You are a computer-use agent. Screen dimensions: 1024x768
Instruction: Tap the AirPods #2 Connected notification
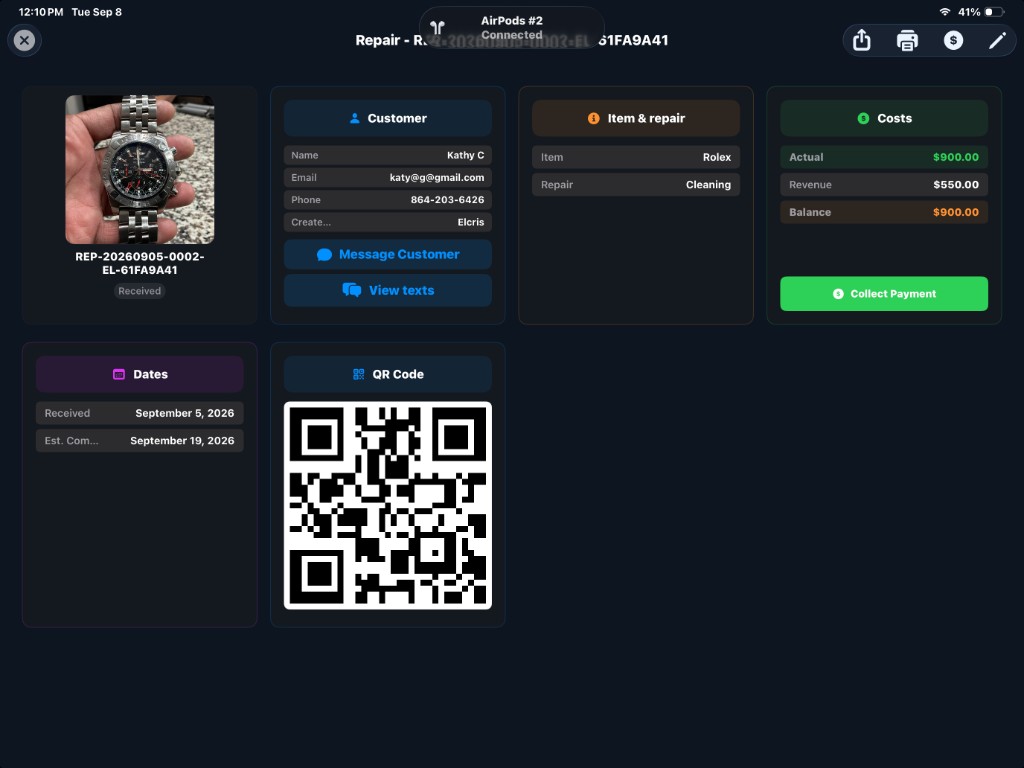click(x=512, y=27)
